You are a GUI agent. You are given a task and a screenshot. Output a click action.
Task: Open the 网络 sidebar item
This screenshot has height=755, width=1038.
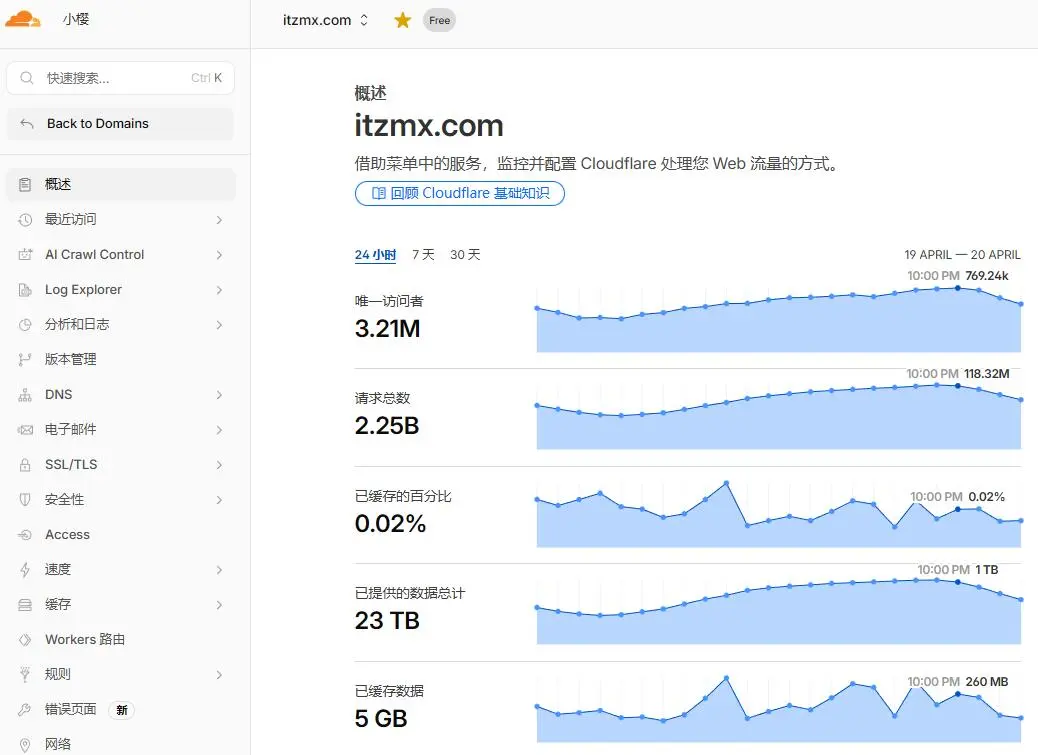pyautogui.click(x=120, y=744)
